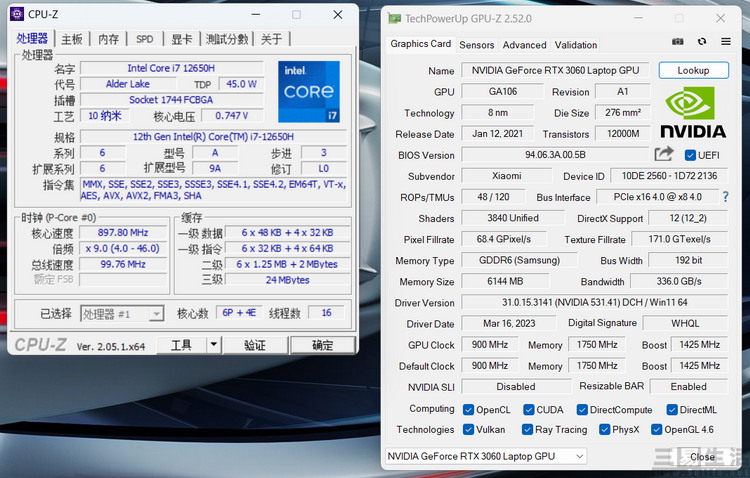The image size is (750, 478).
Task: Click the BIOS Version field
Action: click(555, 155)
